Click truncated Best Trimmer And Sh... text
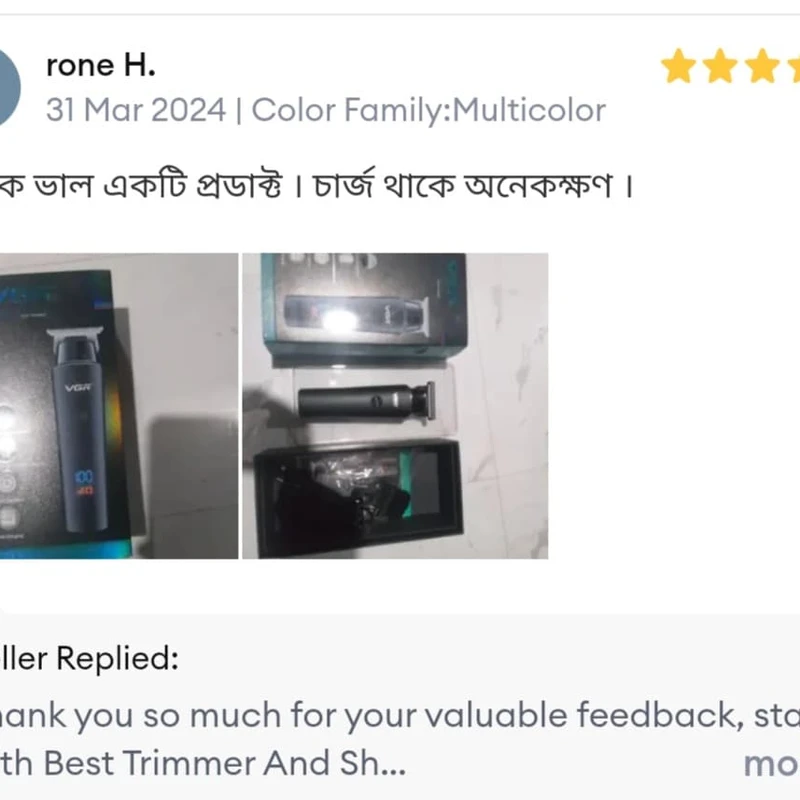800x800 pixels. [x=224, y=763]
